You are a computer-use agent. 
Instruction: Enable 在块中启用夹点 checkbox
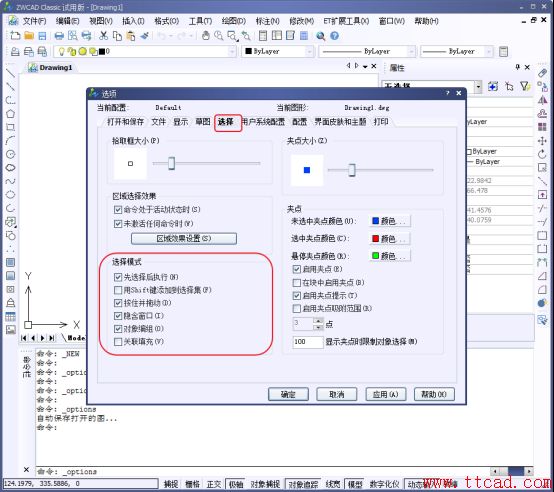pos(297,283)
